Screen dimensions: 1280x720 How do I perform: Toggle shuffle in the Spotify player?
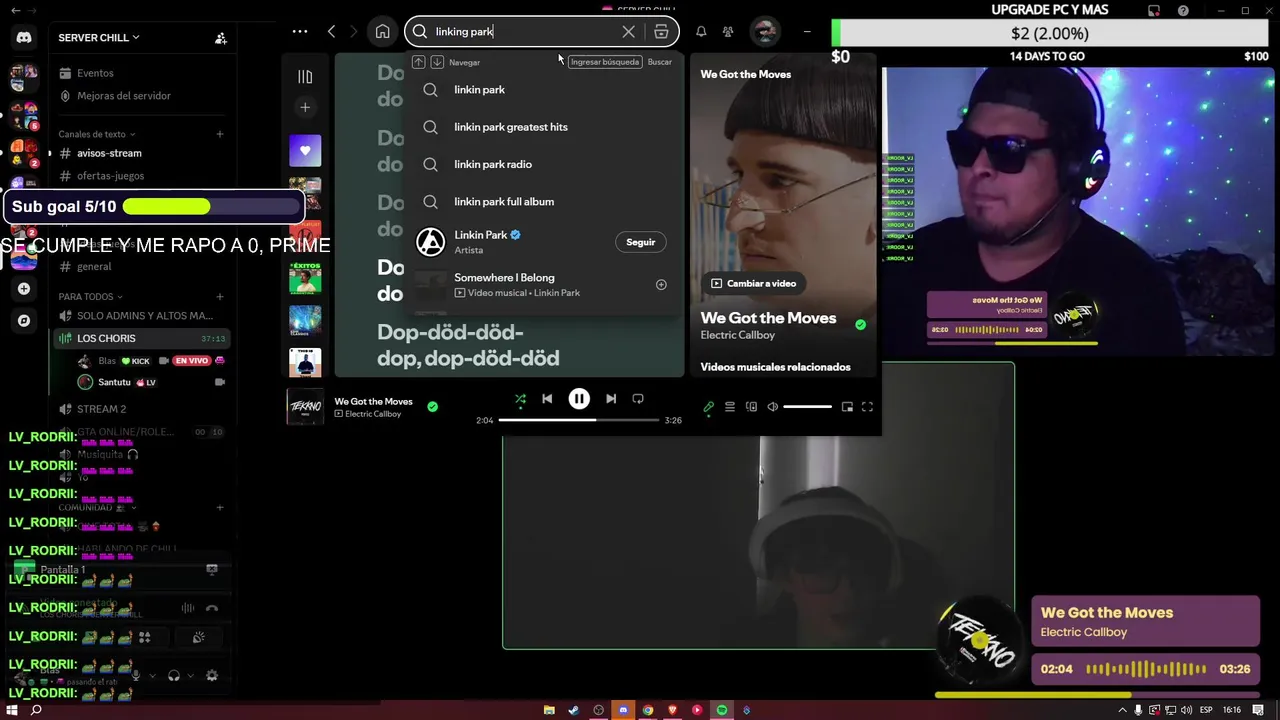click(520, 399)
